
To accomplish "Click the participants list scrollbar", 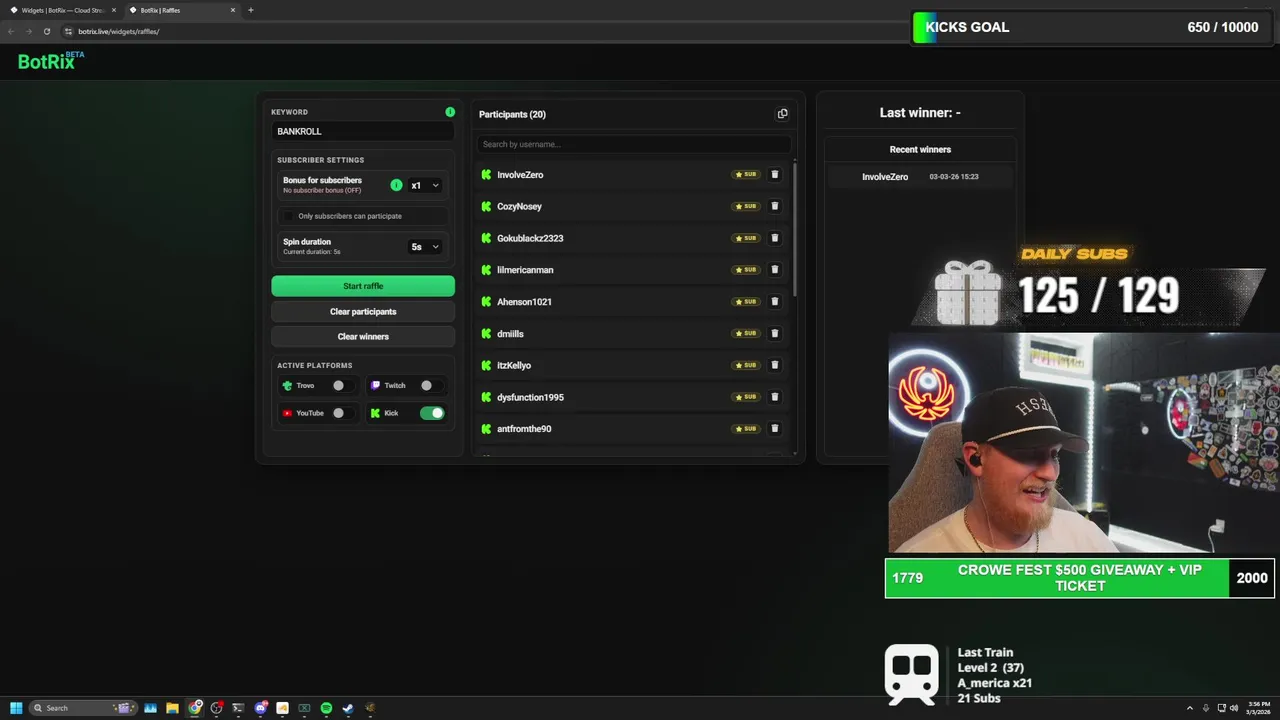I will 796,228.
